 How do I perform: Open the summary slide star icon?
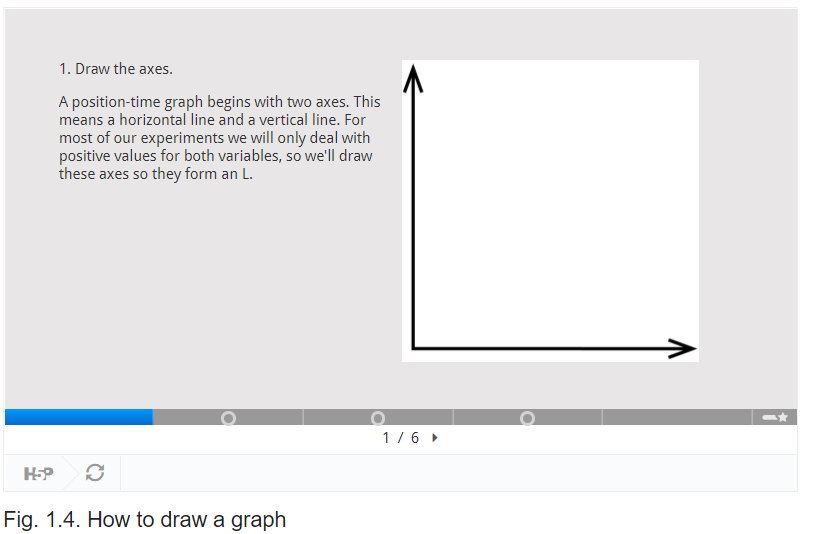click(x=783, y=417)
